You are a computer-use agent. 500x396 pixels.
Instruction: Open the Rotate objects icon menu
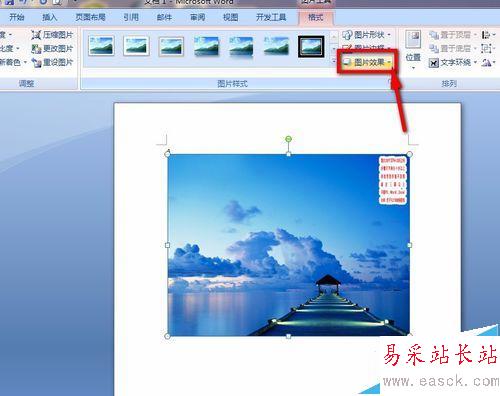(x=489, y=62)
